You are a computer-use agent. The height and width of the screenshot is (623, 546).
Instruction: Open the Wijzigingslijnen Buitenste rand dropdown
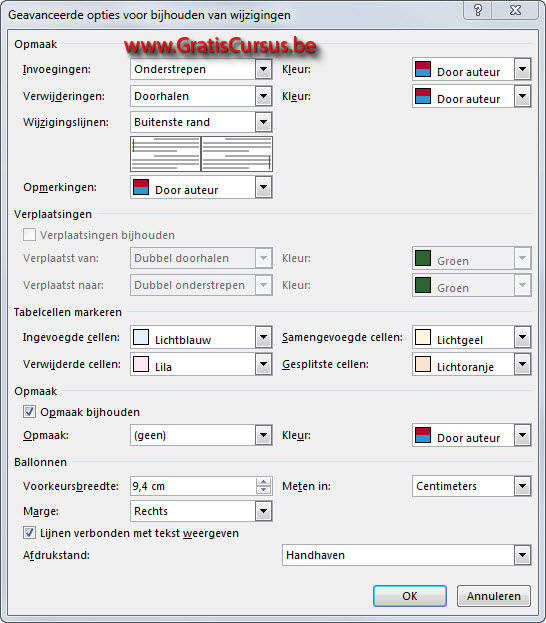click(x=201, y=122)
